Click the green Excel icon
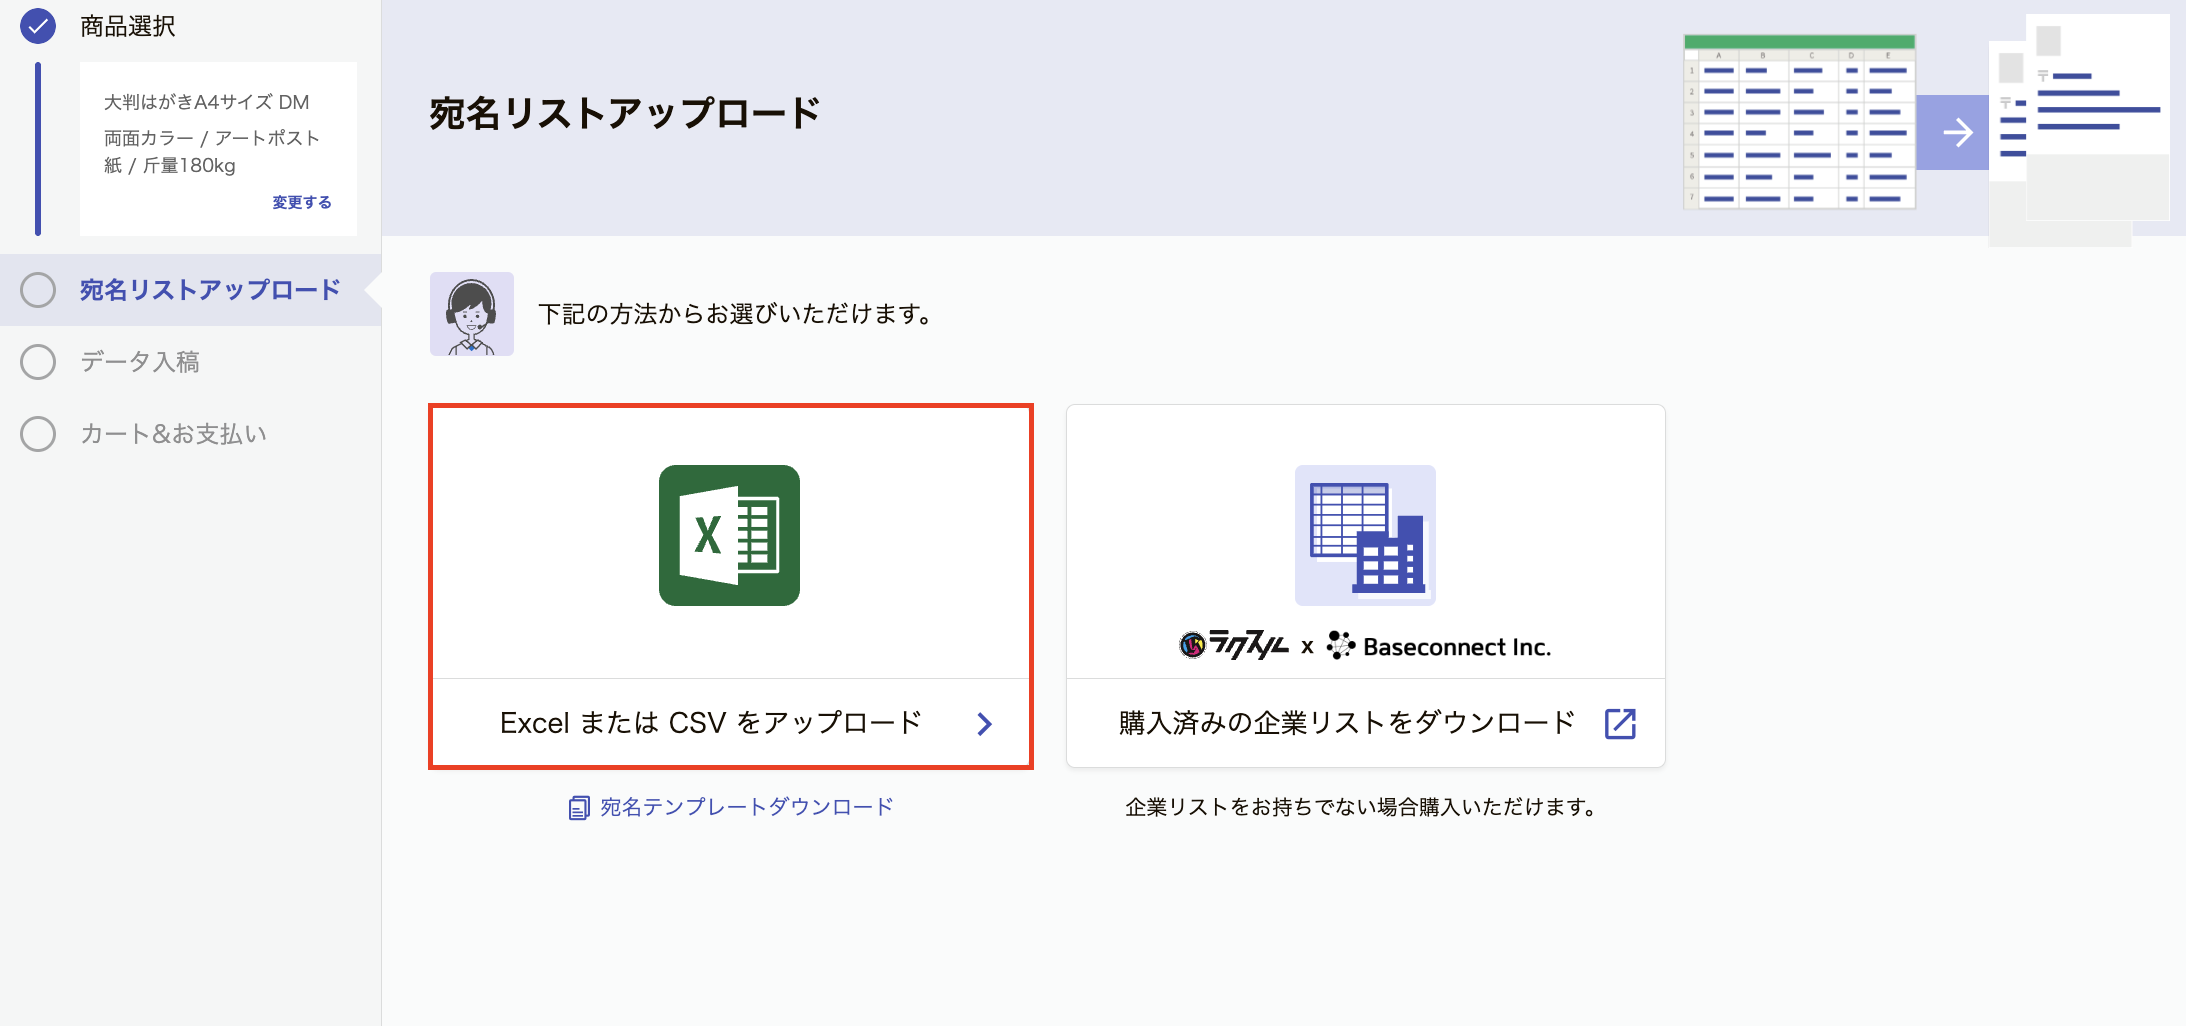This screenshot has width=2186, height=1026. pos(729,535)
